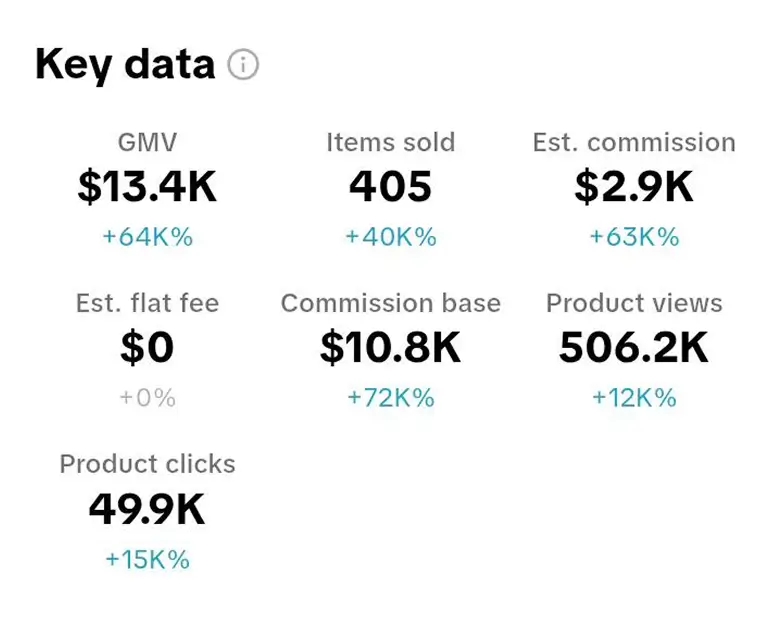
Task: Click the +63K% commission change
Action: pos(634,237)
